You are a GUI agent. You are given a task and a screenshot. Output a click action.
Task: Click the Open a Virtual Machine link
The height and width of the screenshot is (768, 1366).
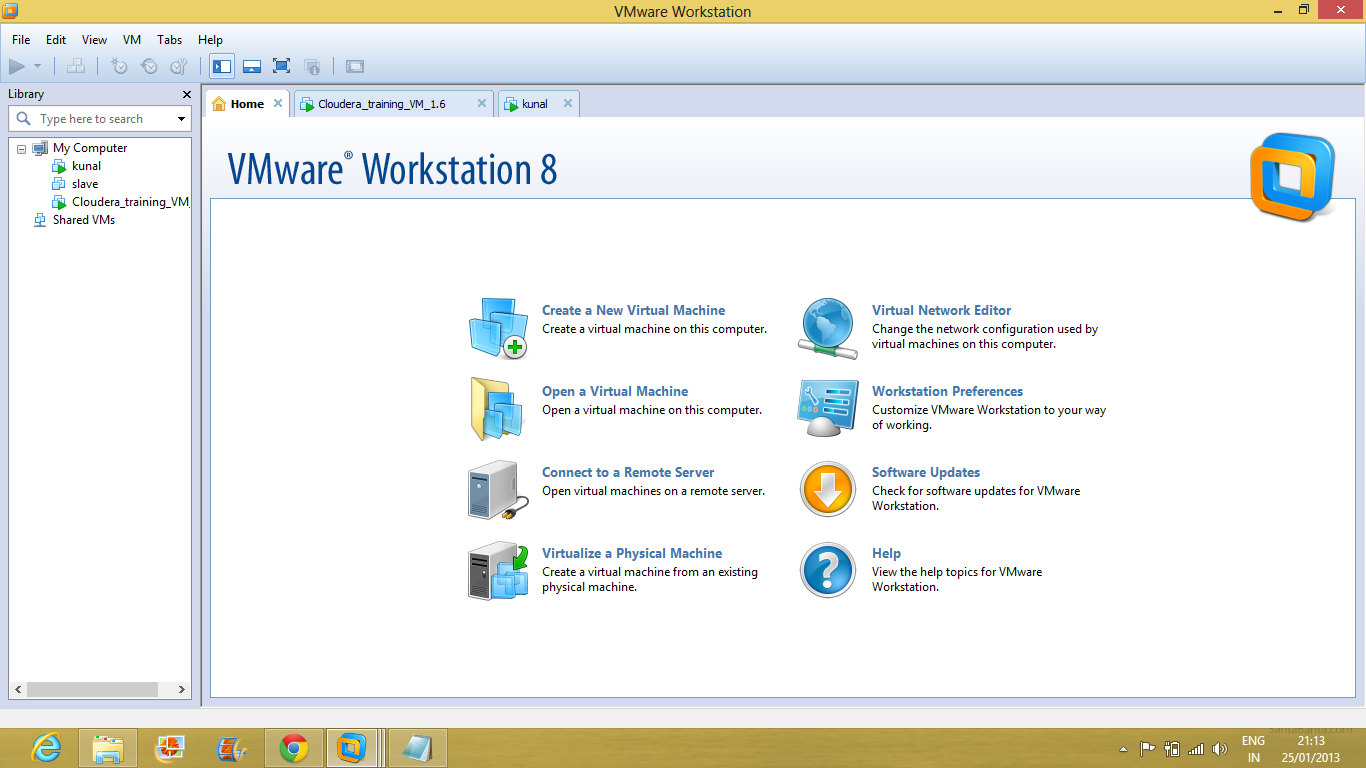pos(615,392)
